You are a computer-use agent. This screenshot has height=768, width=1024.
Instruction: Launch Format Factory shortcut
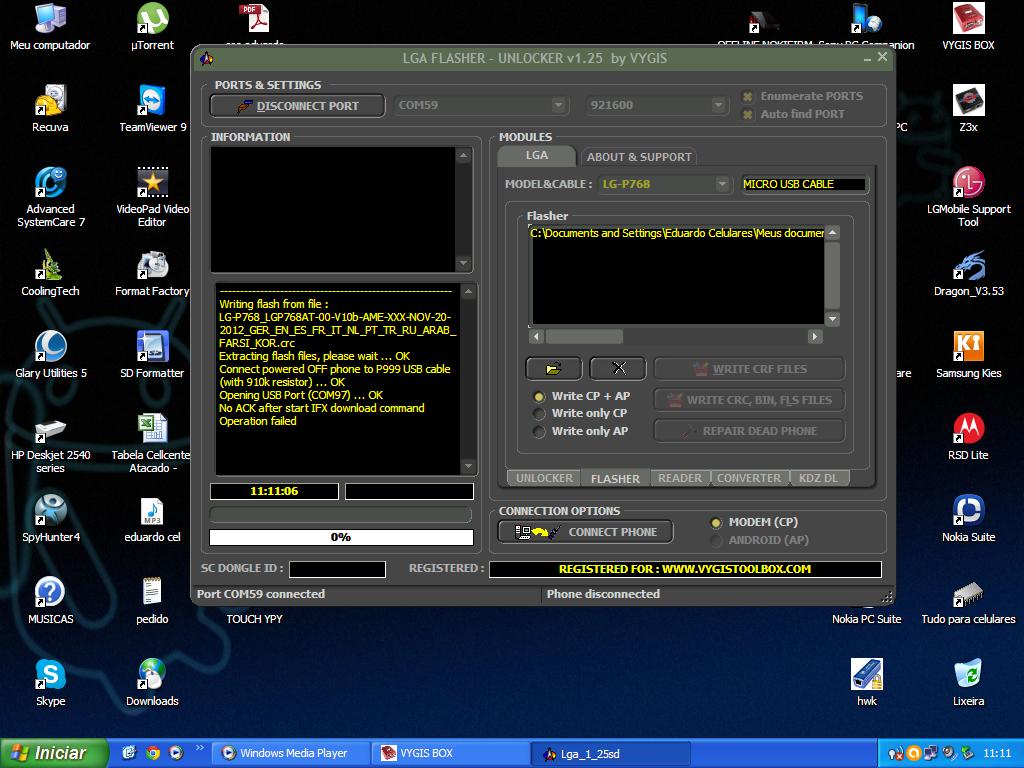click(152, 272)
